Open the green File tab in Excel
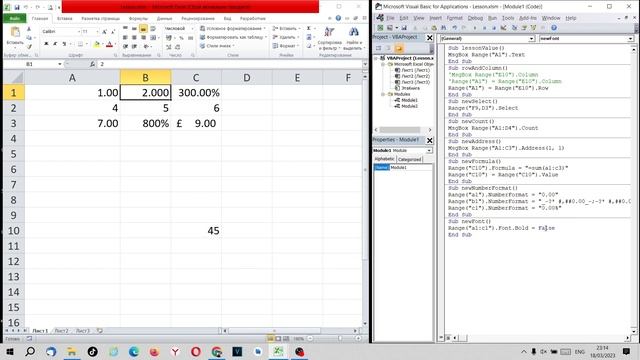 coord(14,18)
